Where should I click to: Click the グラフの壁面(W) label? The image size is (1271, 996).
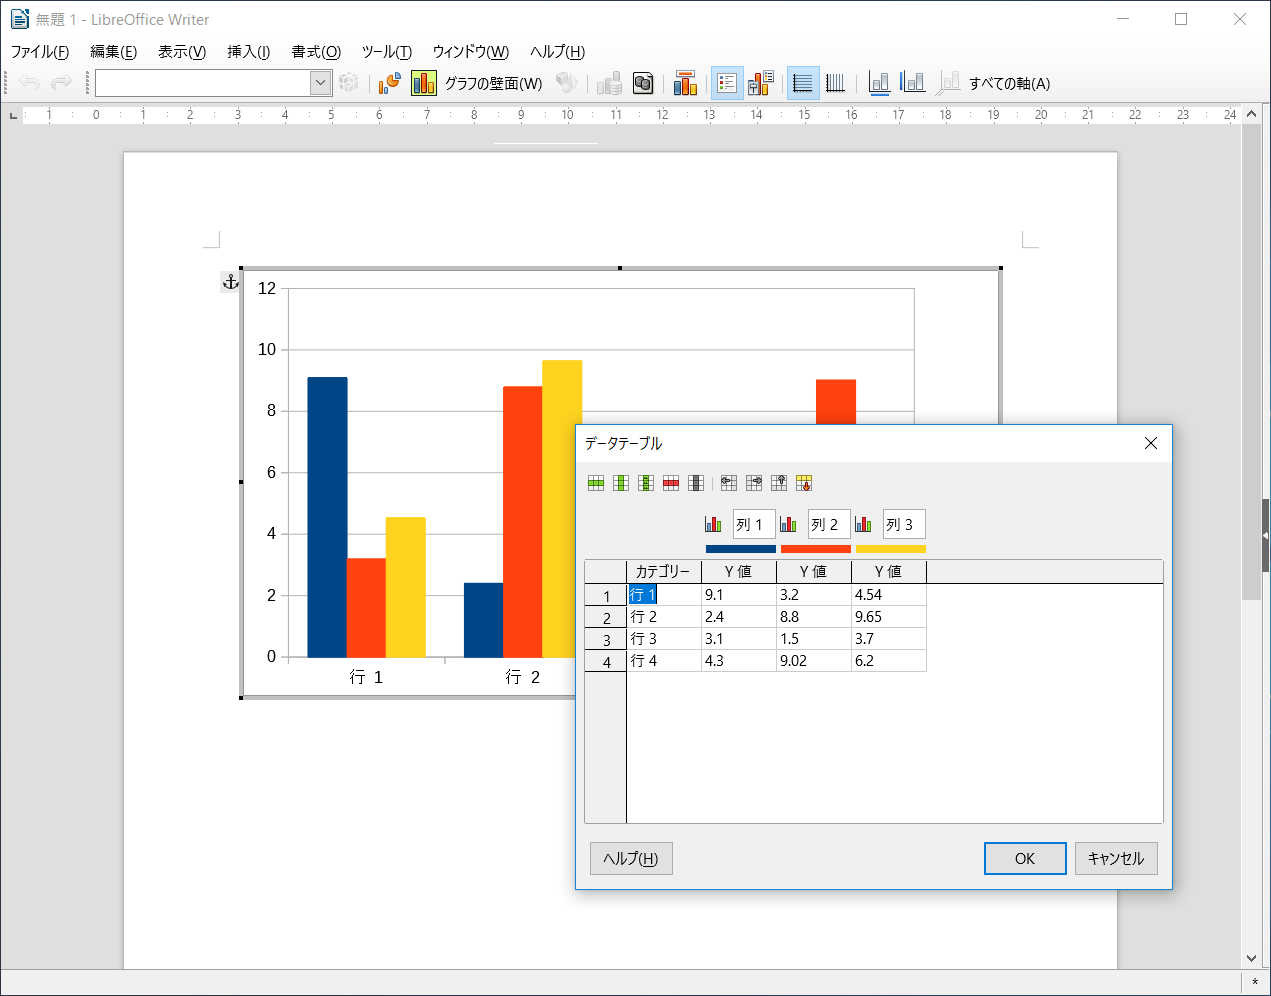pyautogui.click(x=493, y=83)
